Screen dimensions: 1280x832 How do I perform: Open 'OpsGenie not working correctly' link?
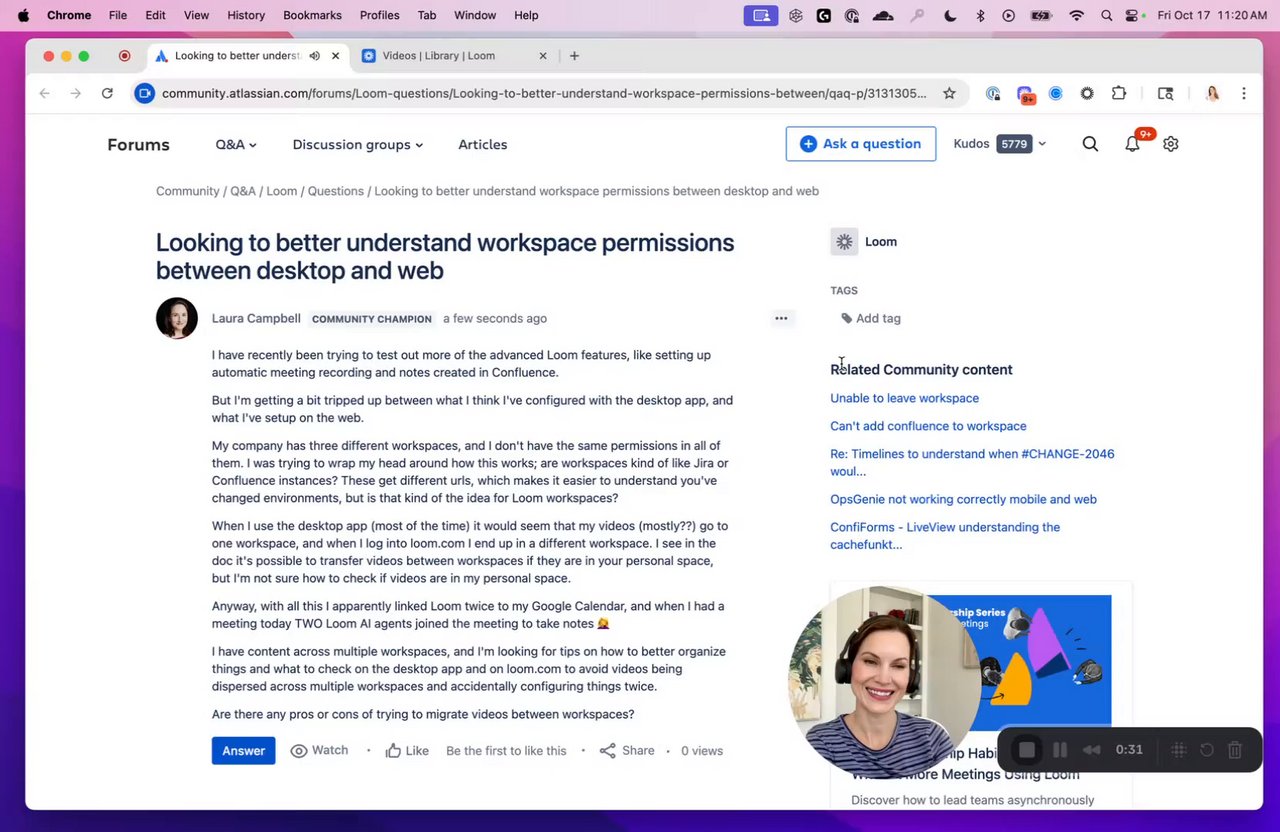tap(963, 499)
